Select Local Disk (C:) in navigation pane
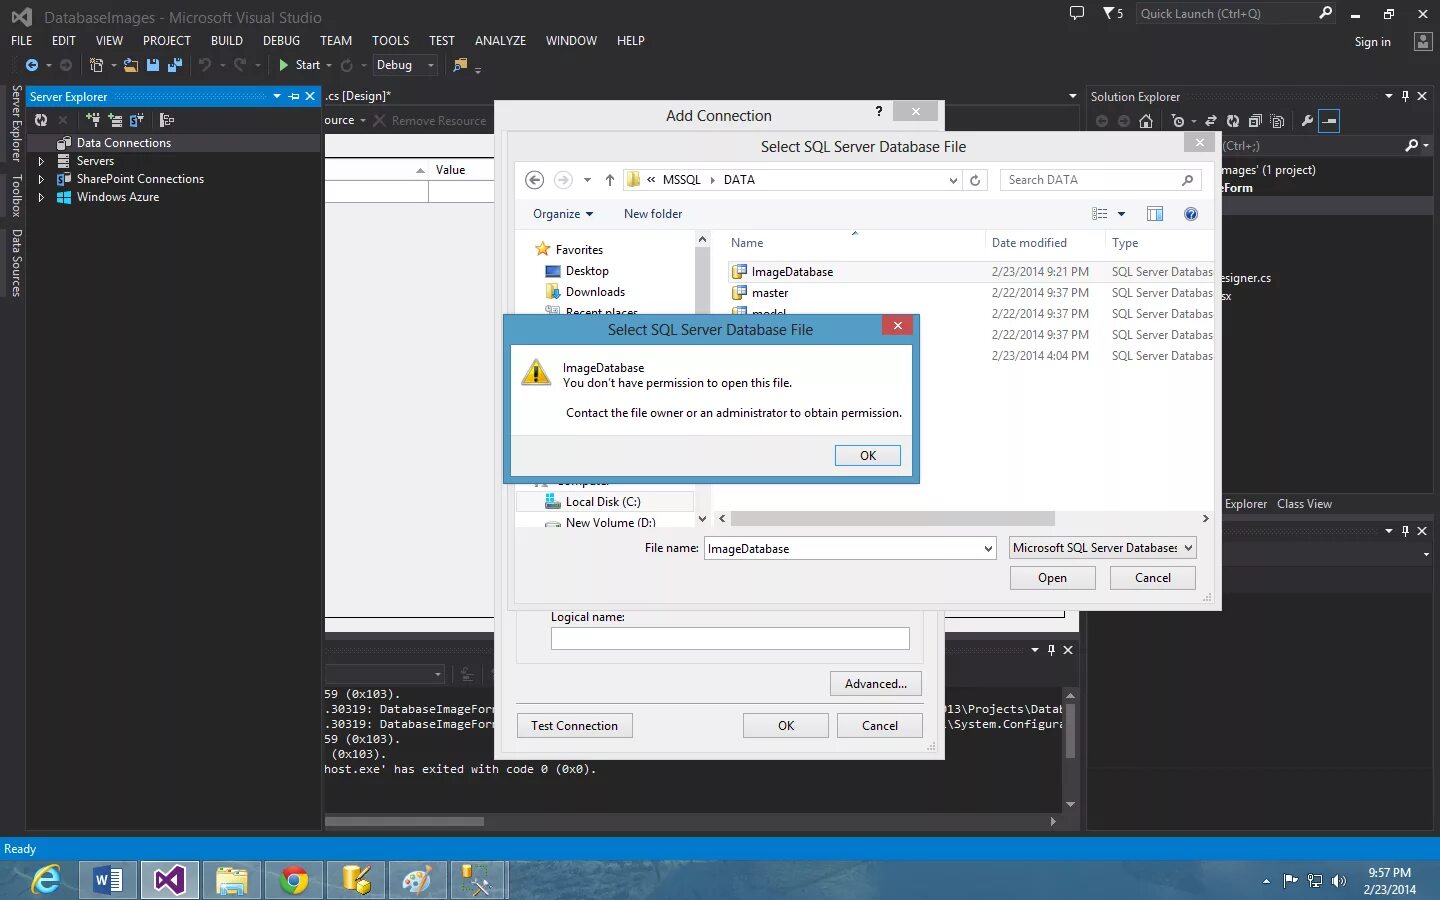Viewport: 1440px width, 900px height. (x=603, y=502)
